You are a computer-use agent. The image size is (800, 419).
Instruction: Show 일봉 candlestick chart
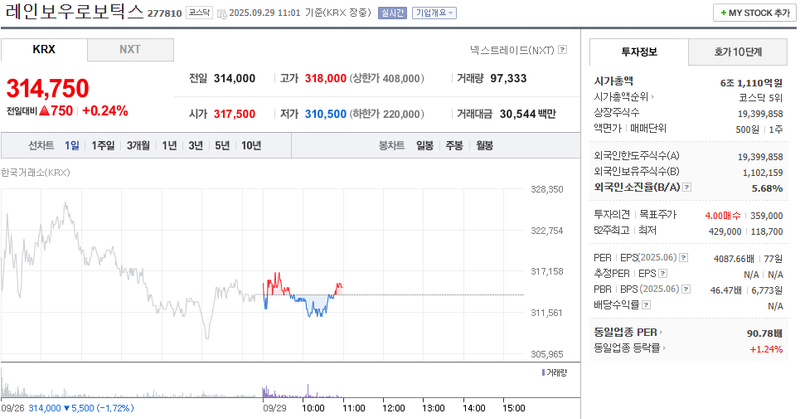(424, 146)
